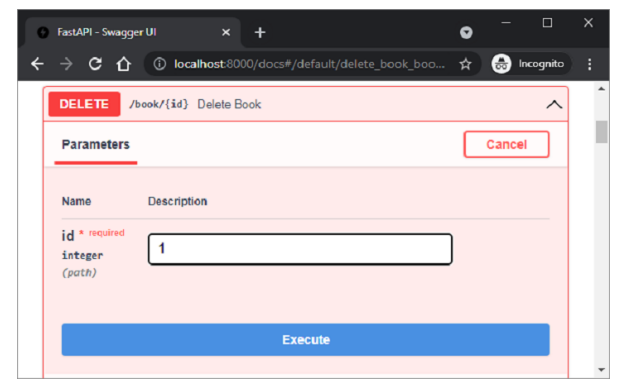Cancel the try-it-out mode
The width and height of the screenshot is (624, 392).
[x=506, y=144]
